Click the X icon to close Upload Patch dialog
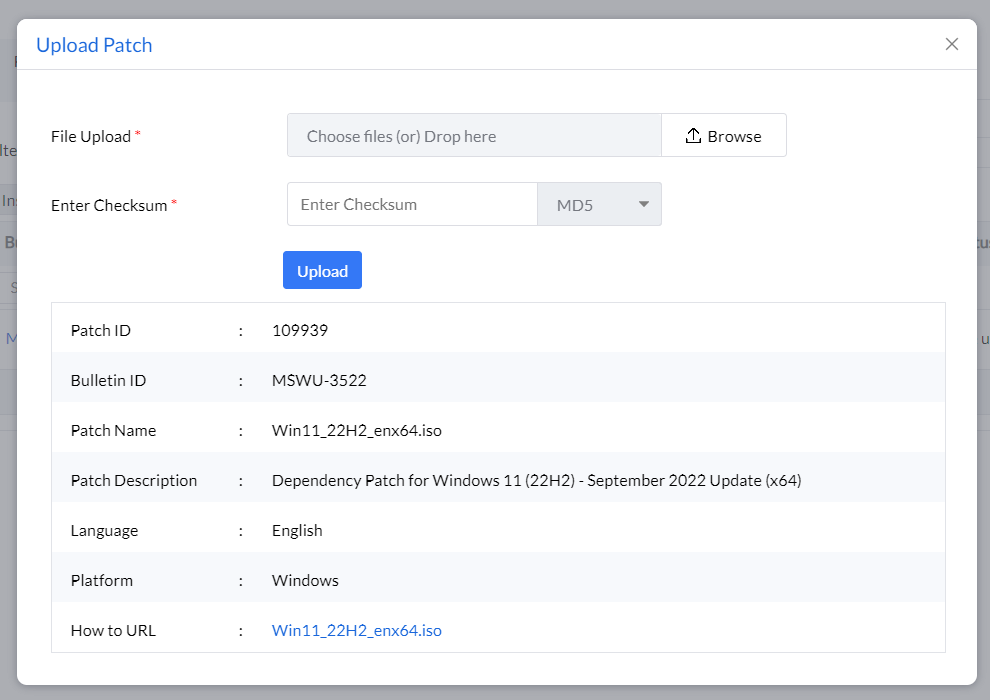Viewport: 990px width, 700px height. coord(951,44)
